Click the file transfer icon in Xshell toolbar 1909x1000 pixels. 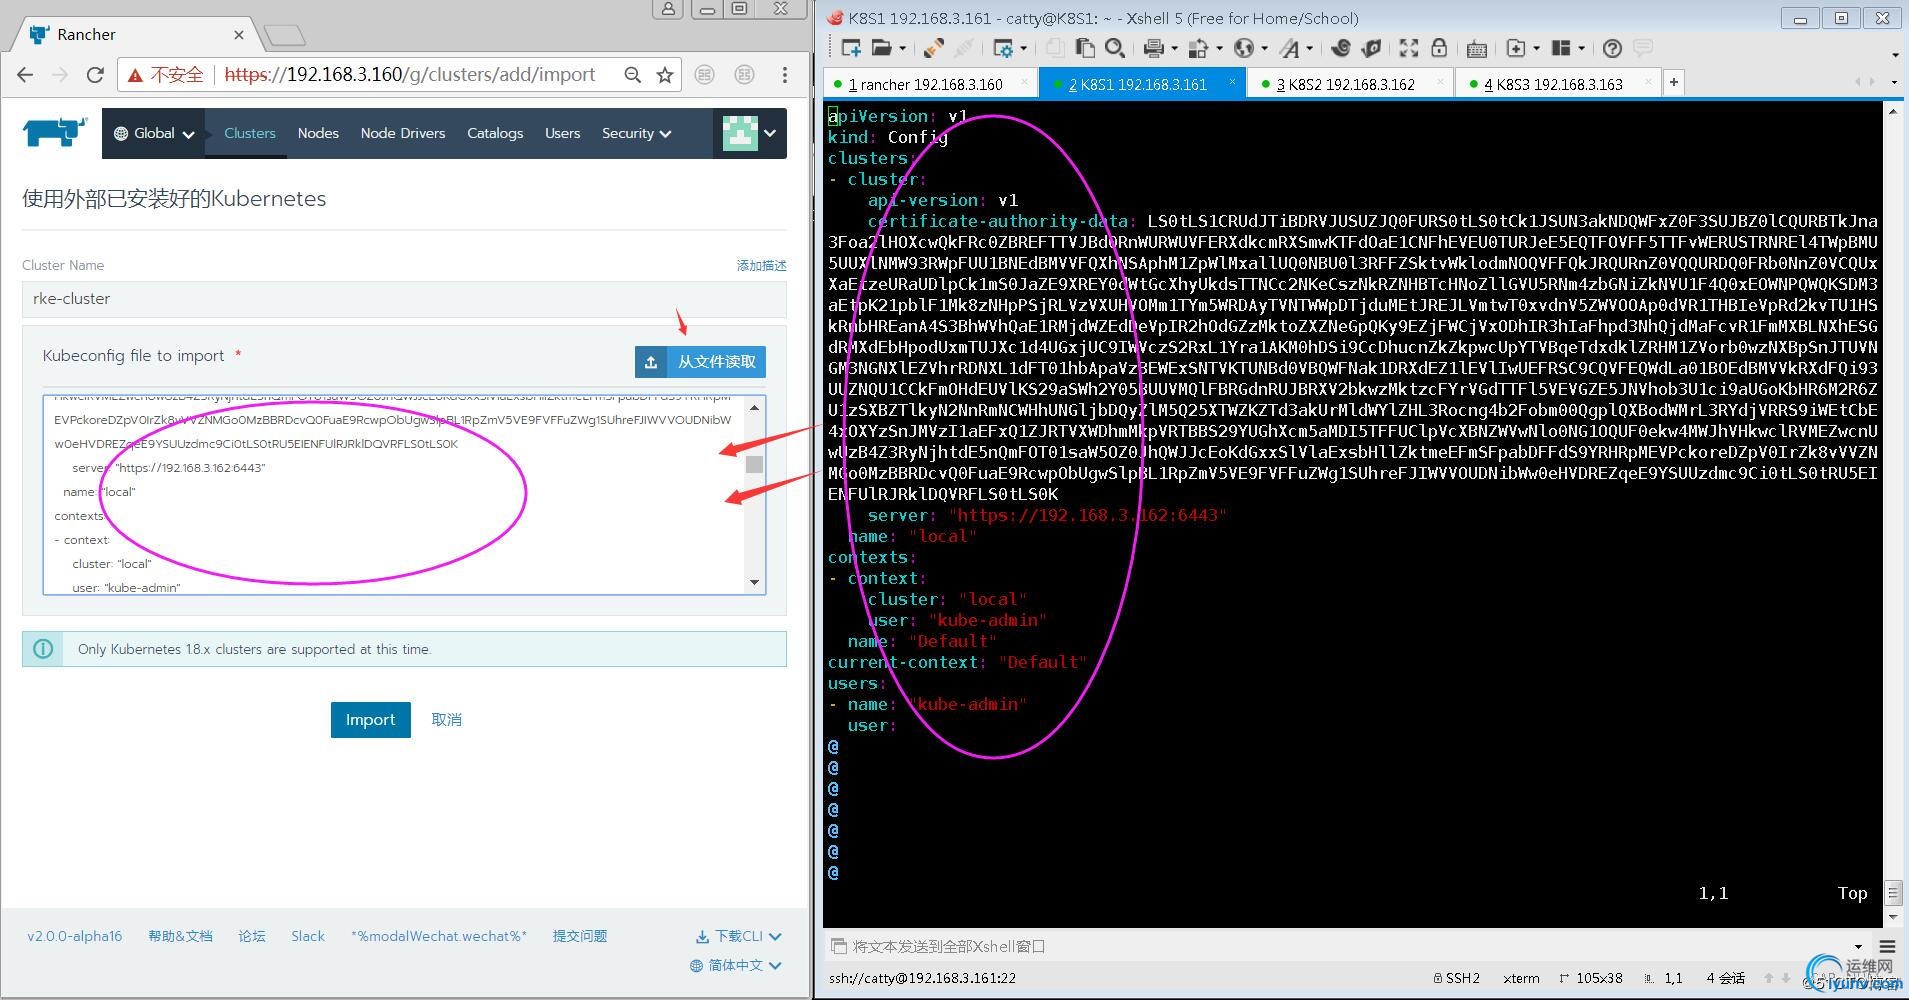point(1199,48)
